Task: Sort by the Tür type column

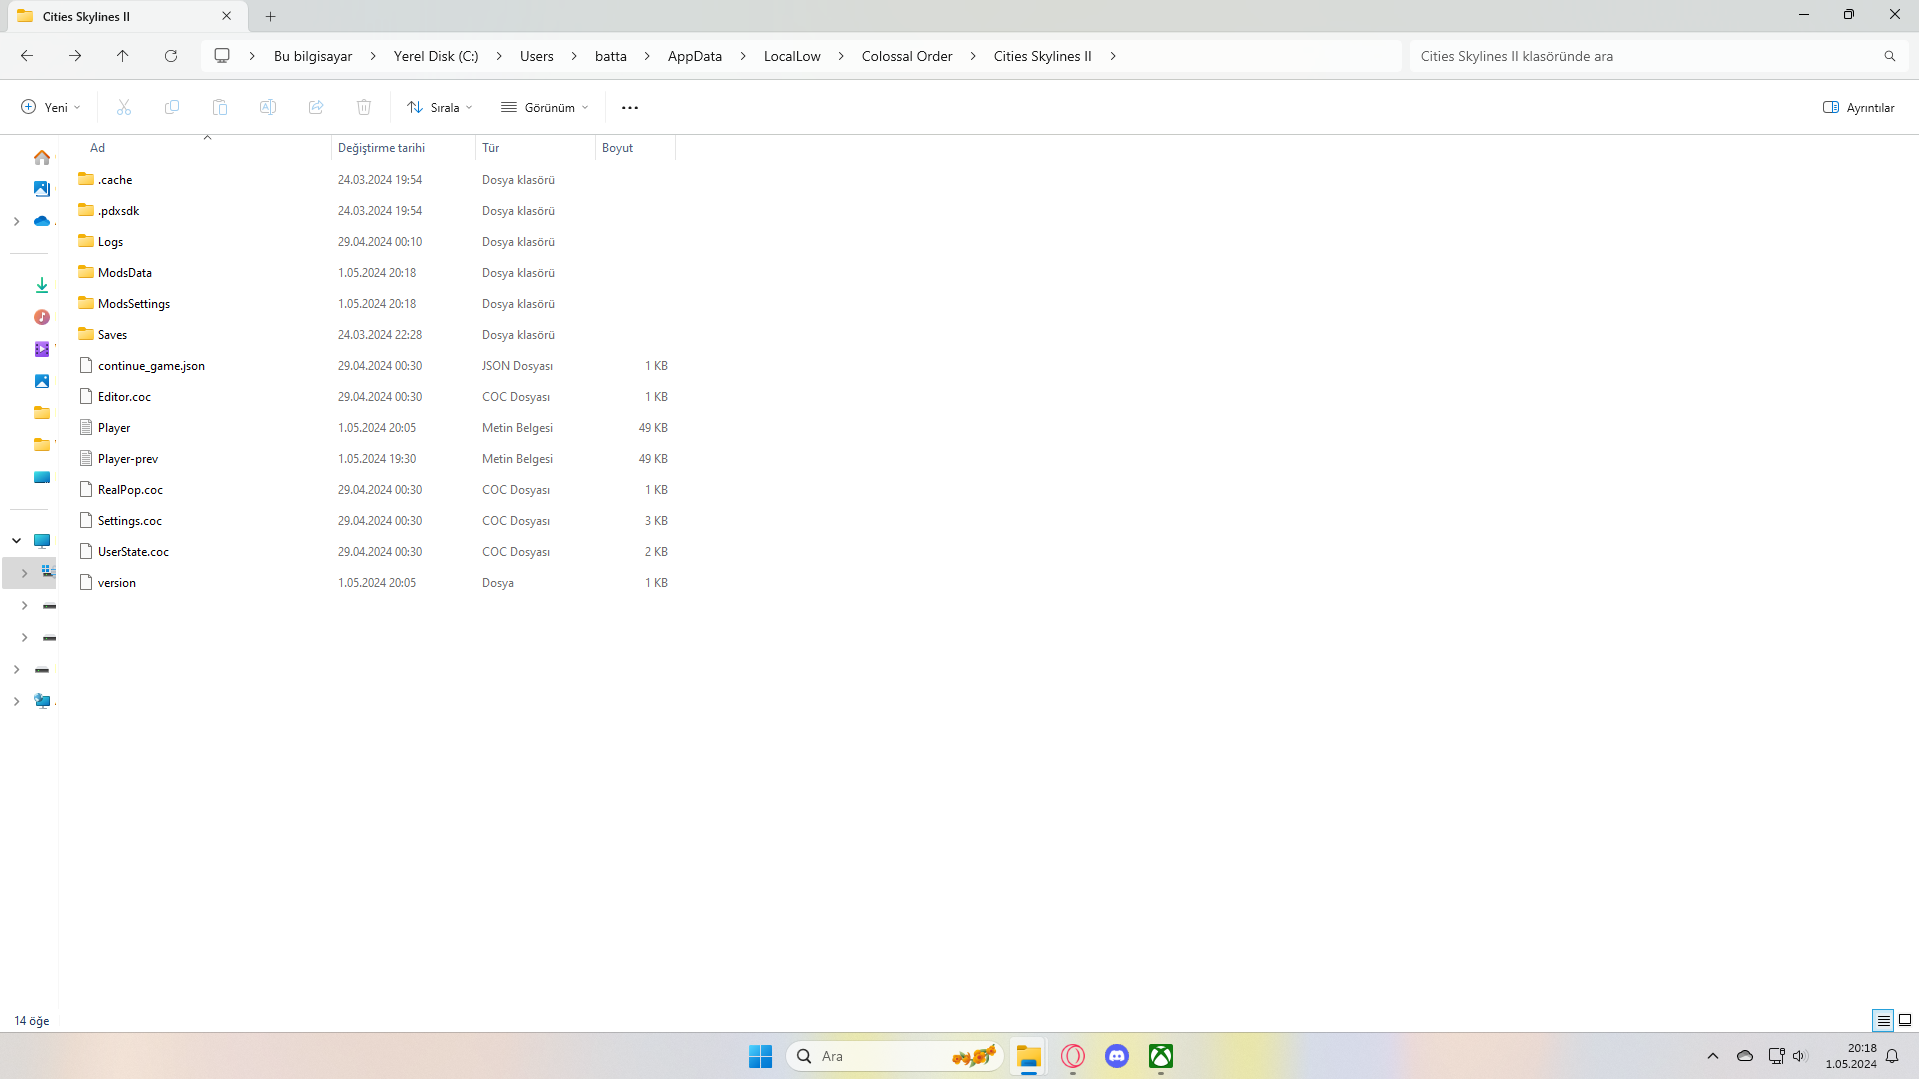Action: pos(535,148)
